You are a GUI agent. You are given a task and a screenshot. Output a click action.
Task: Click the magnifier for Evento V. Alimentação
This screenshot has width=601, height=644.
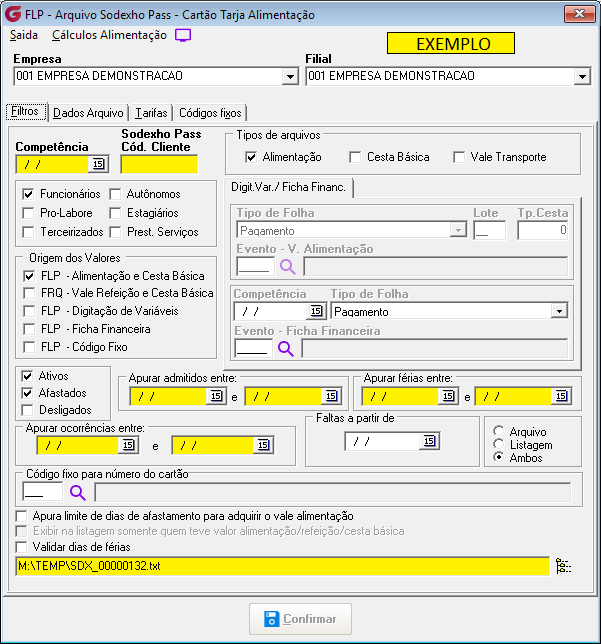288,267
